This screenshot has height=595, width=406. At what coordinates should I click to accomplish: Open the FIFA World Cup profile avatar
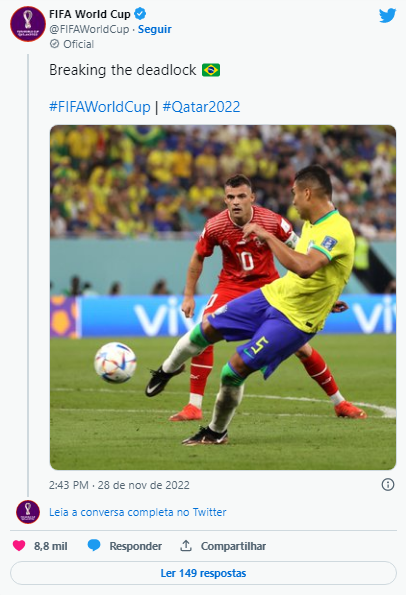point(28,24)
